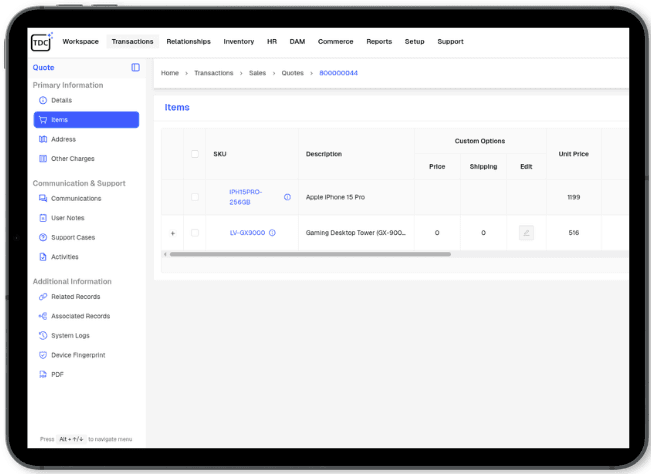Click the Quote sidebar heading

point(44,67)
